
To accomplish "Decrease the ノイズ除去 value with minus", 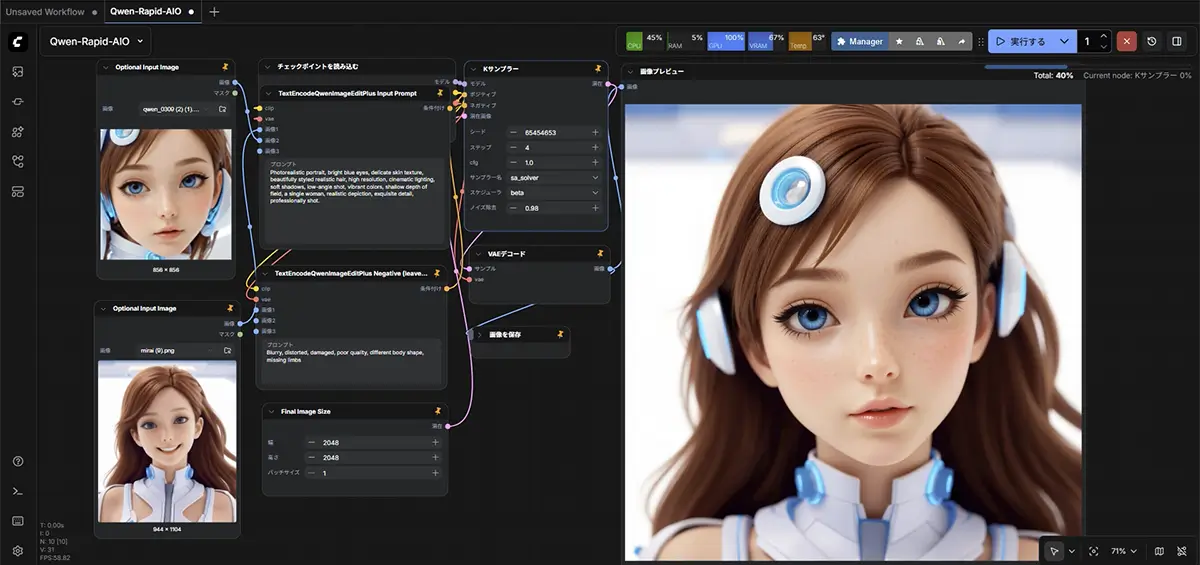I will (514, 208).
